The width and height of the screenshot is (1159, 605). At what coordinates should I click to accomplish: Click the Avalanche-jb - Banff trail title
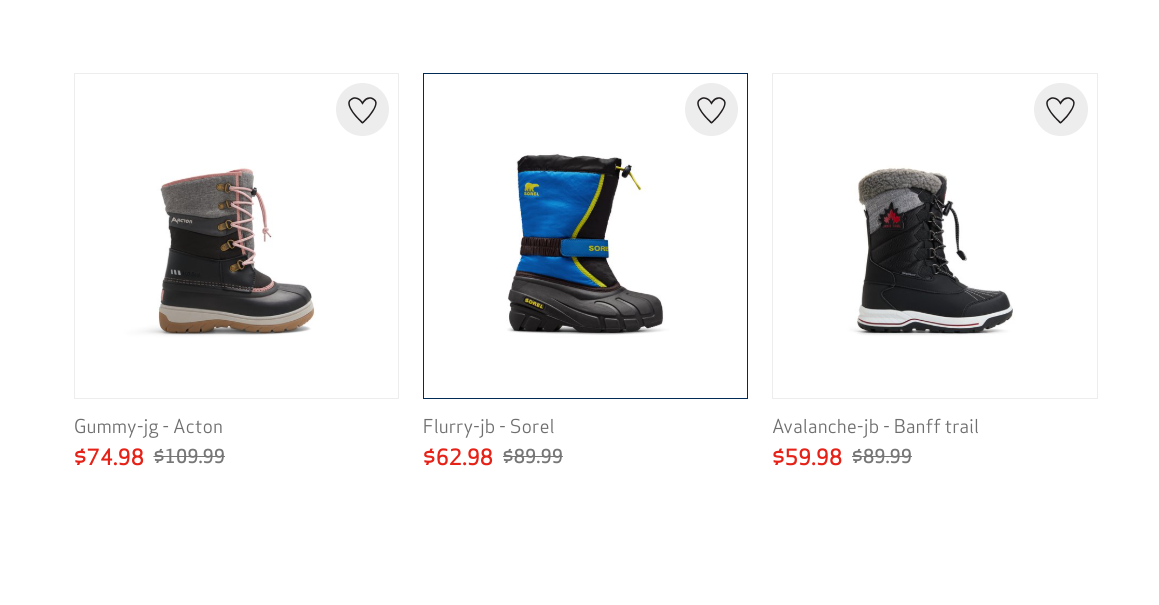pyautogui.click(x=875, y=427)
